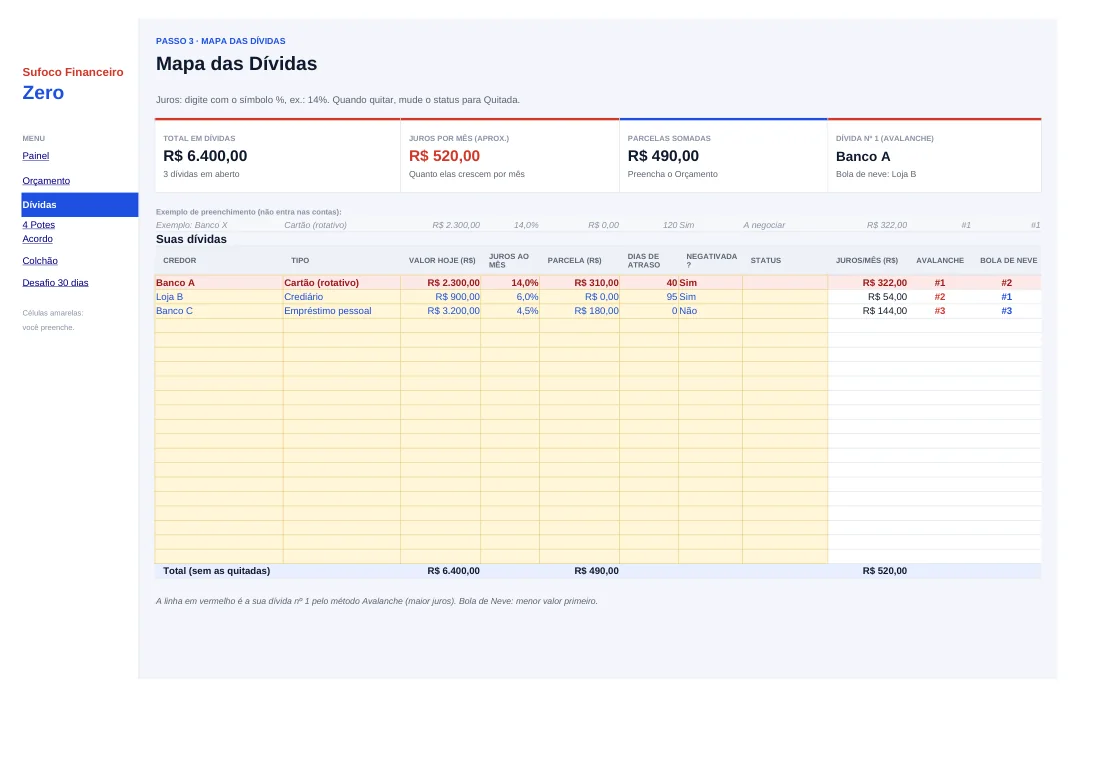Select the 4,5% interest cell
1101x765 pixels.
click(510, 310)
